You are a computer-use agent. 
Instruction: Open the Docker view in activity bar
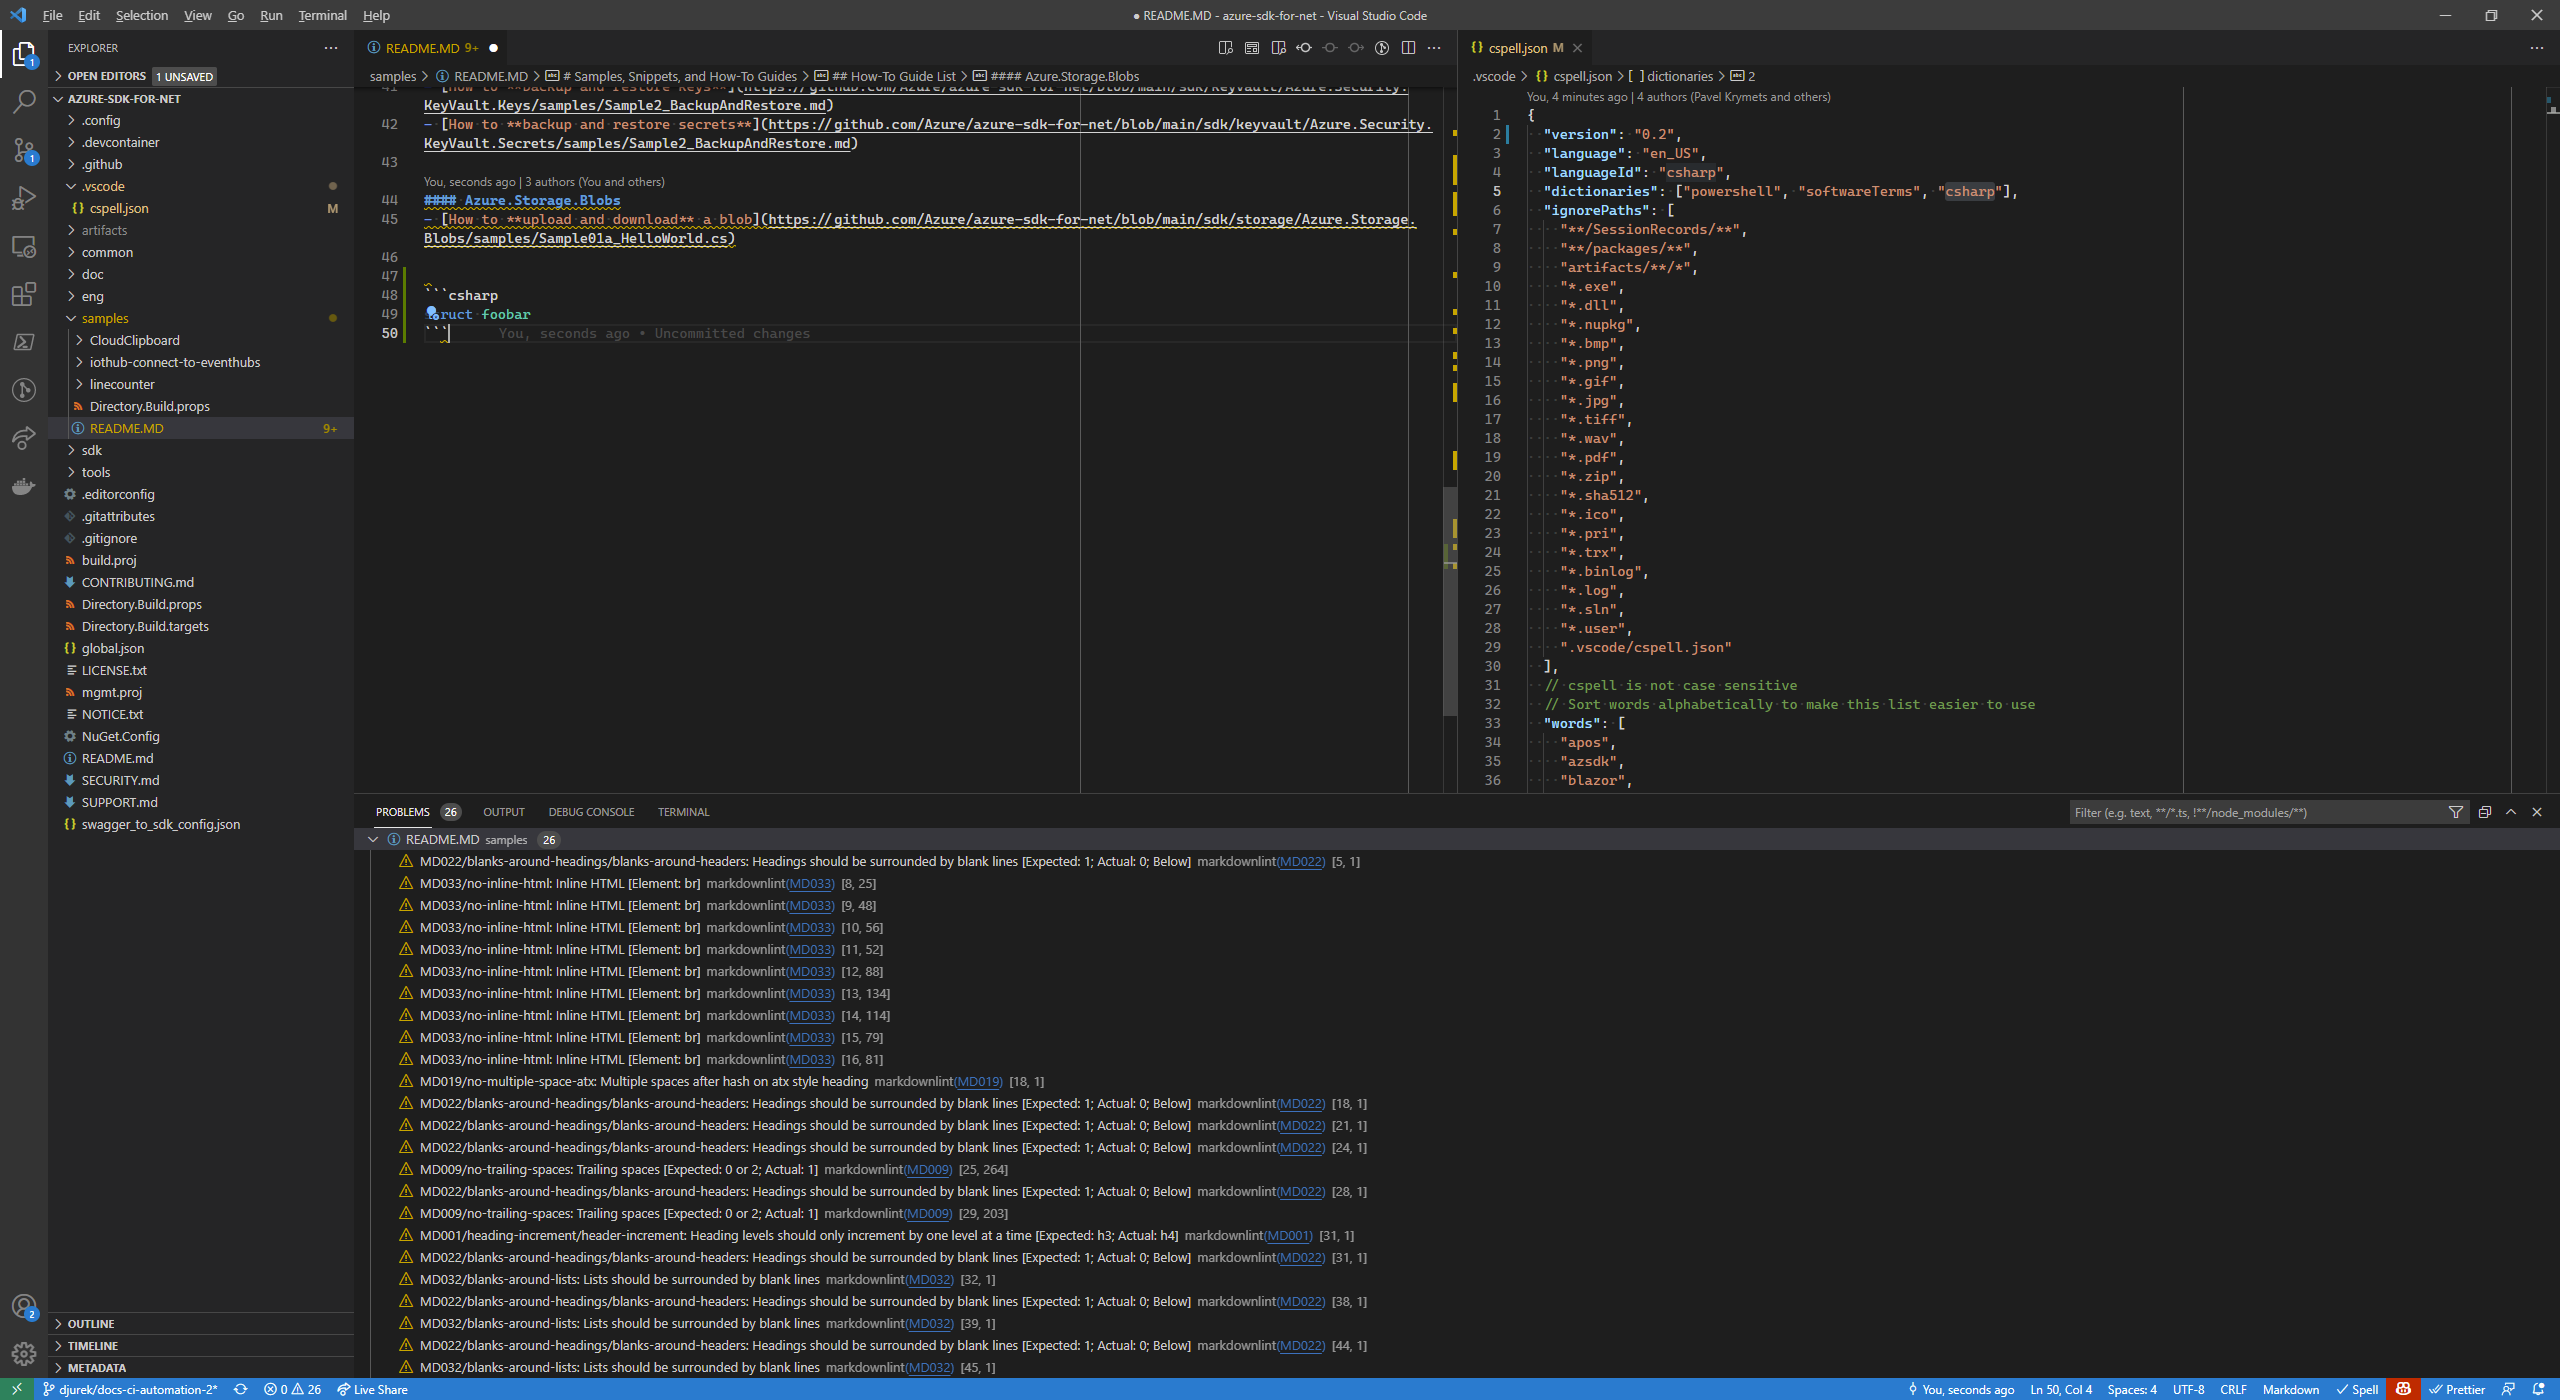click(24, 486)
